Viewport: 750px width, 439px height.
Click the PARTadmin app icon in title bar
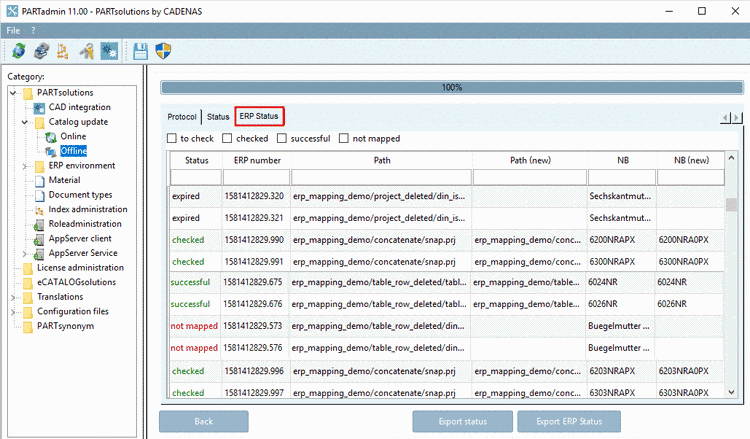click(x=12, y=11)
